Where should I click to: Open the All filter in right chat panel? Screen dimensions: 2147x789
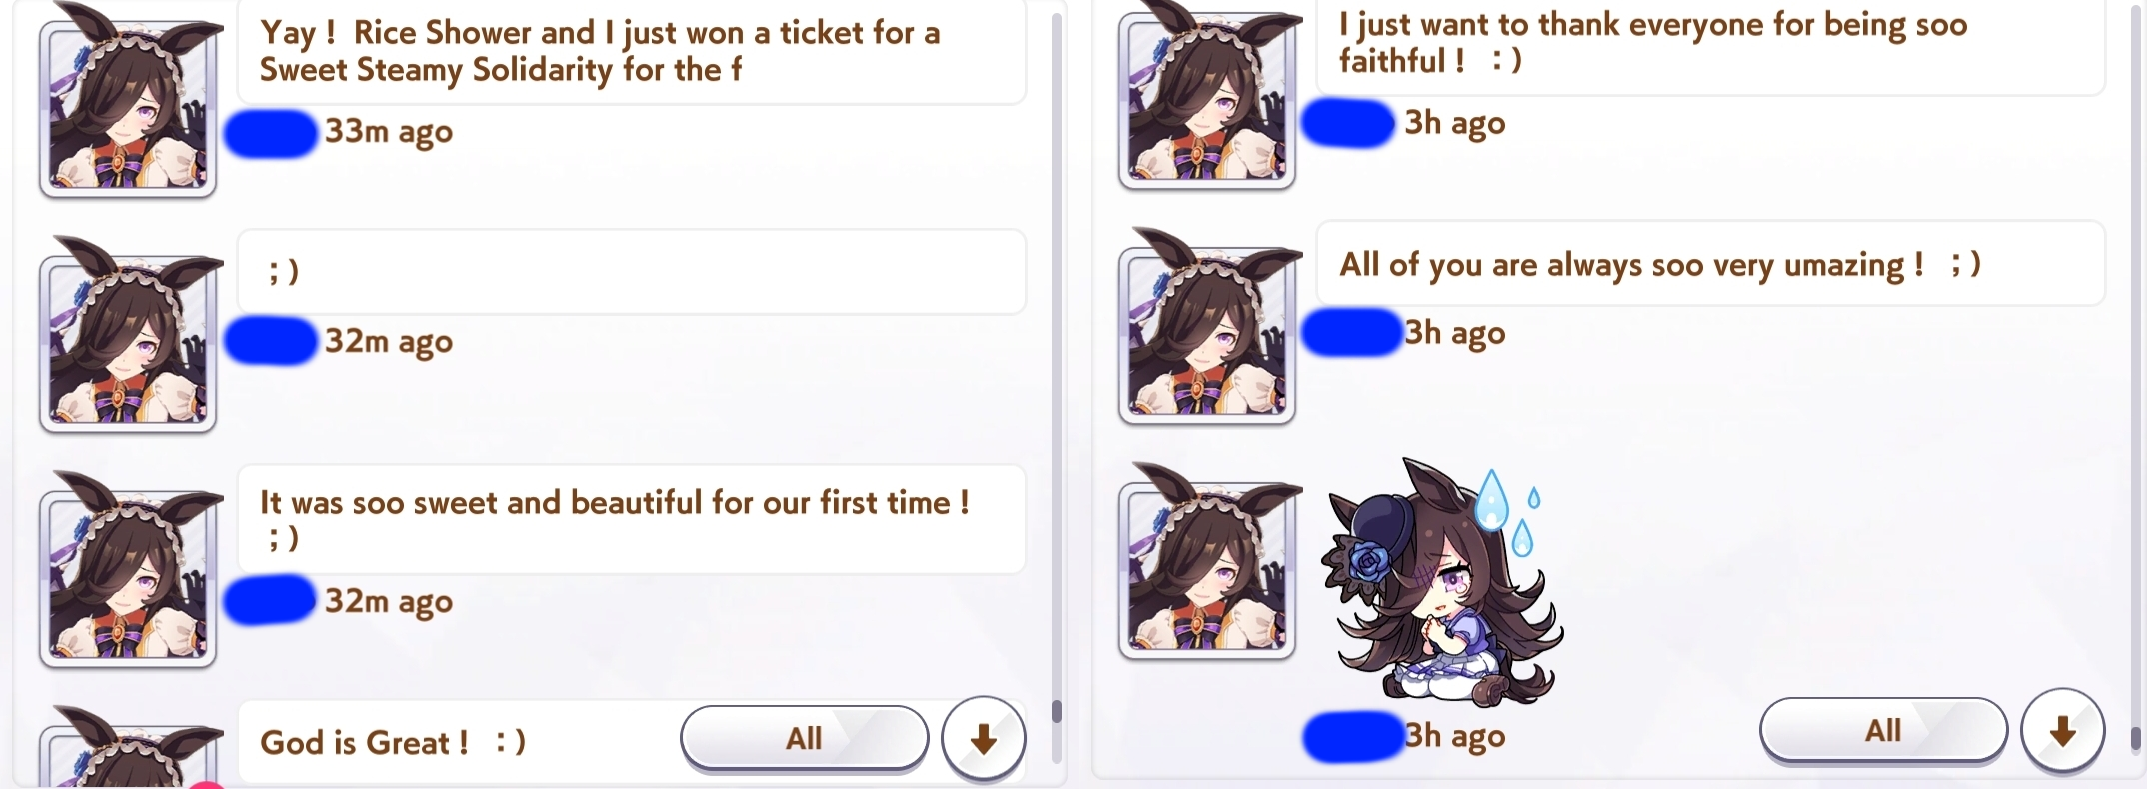pos(1883,731)
